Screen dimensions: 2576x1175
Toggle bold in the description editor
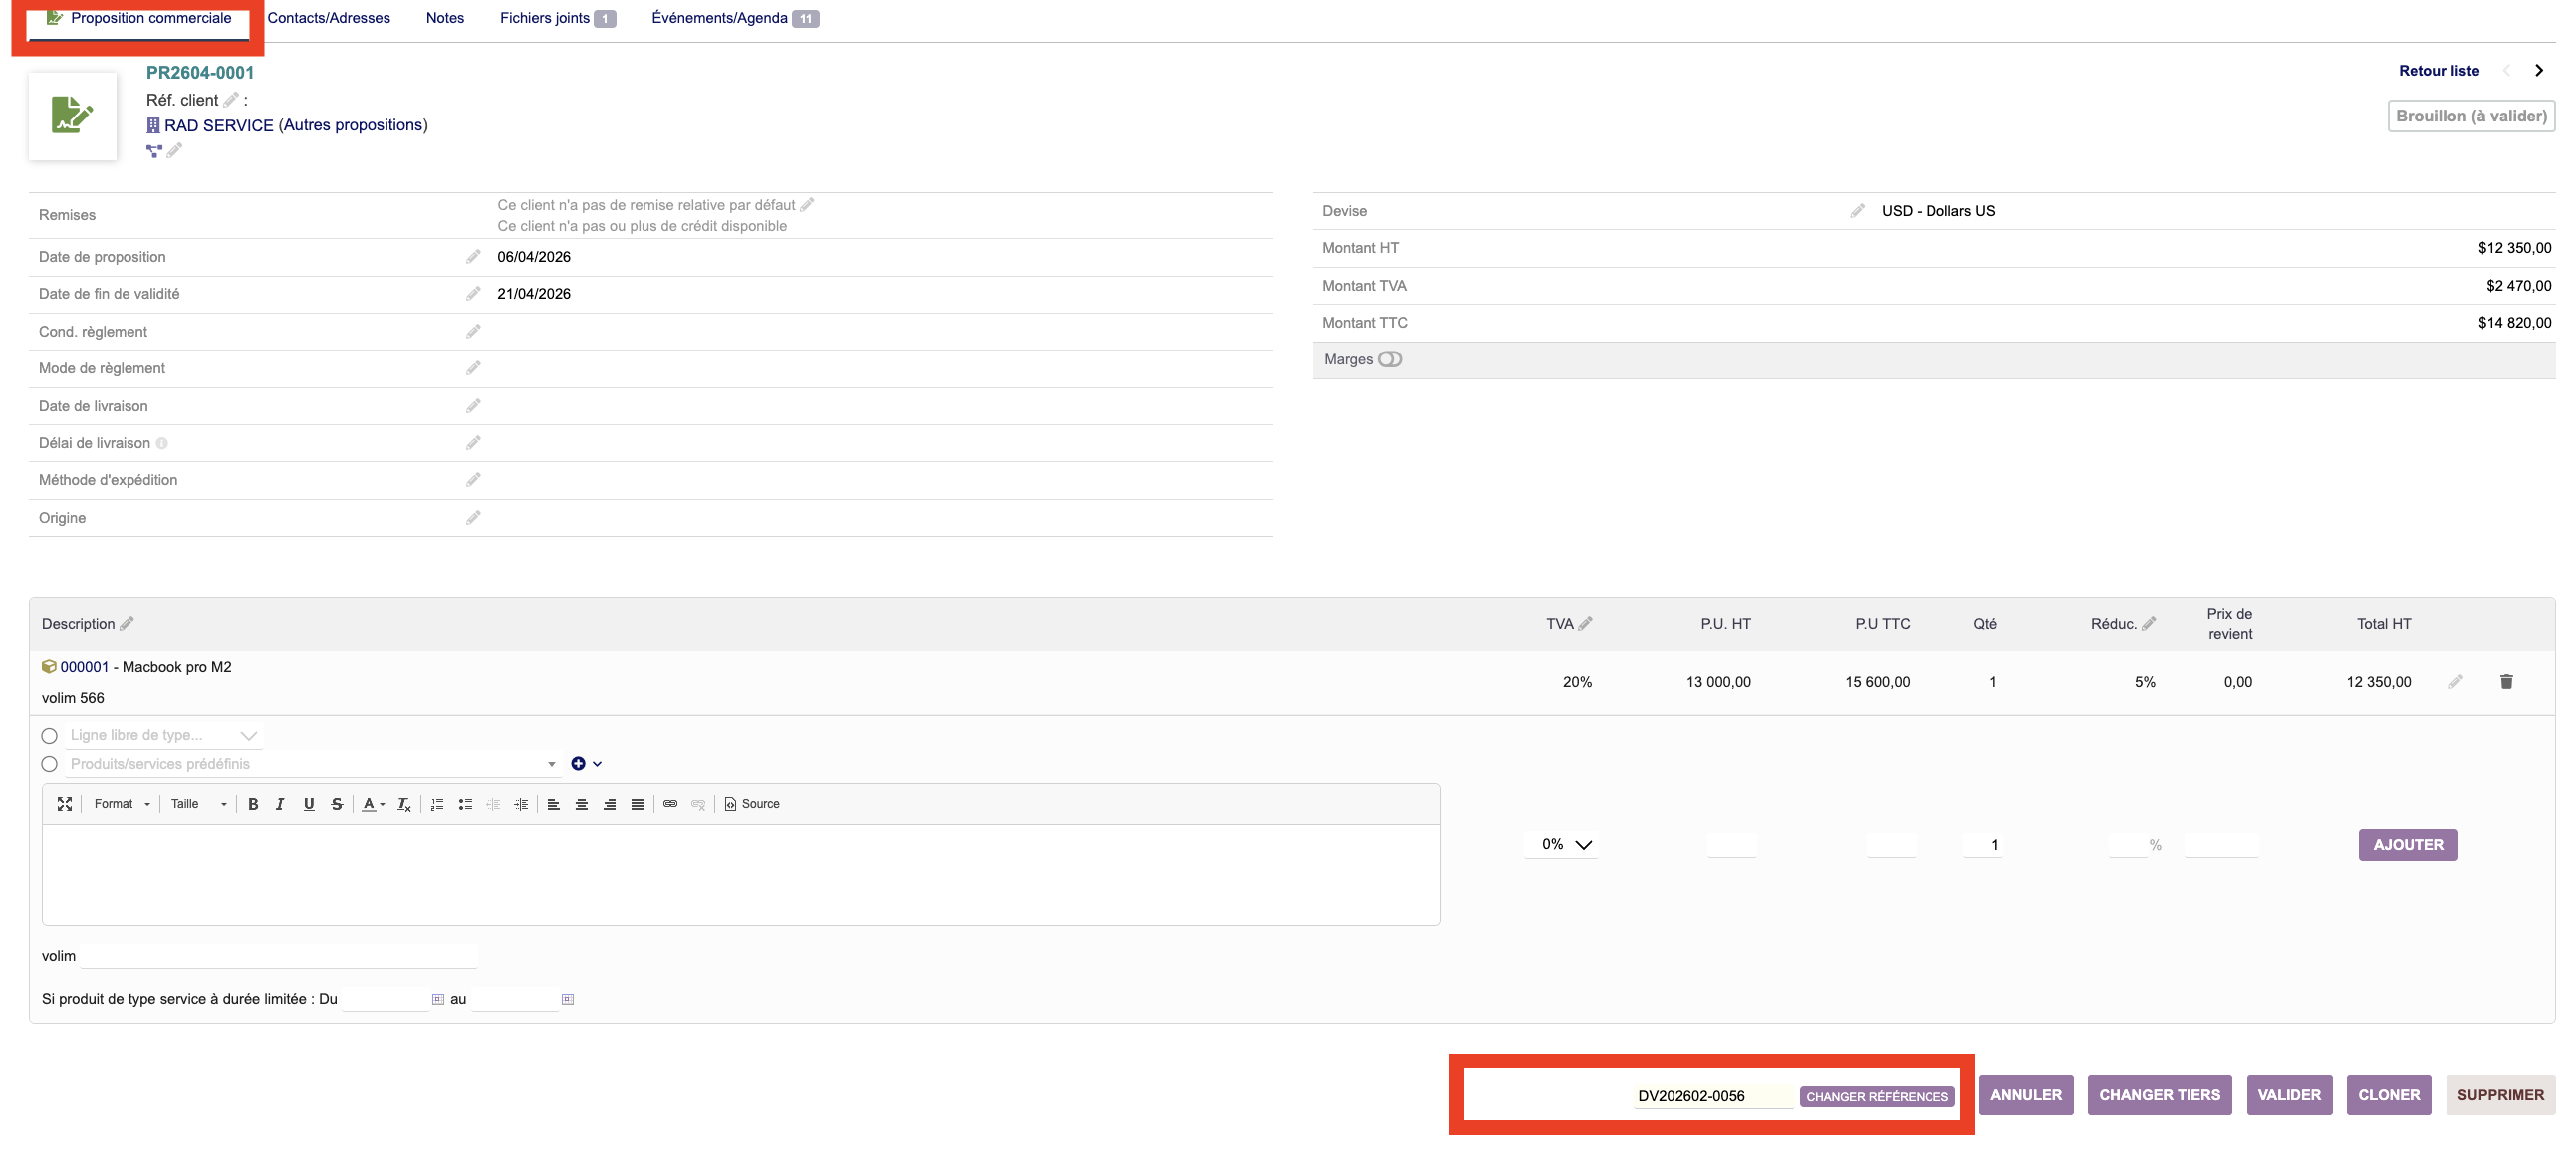click(253, 804)
